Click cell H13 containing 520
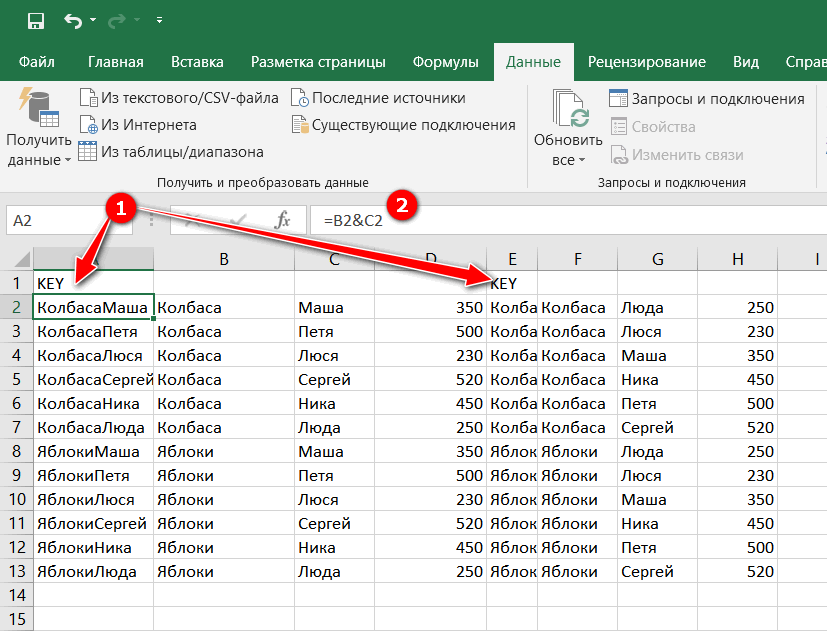 [737, 571]
